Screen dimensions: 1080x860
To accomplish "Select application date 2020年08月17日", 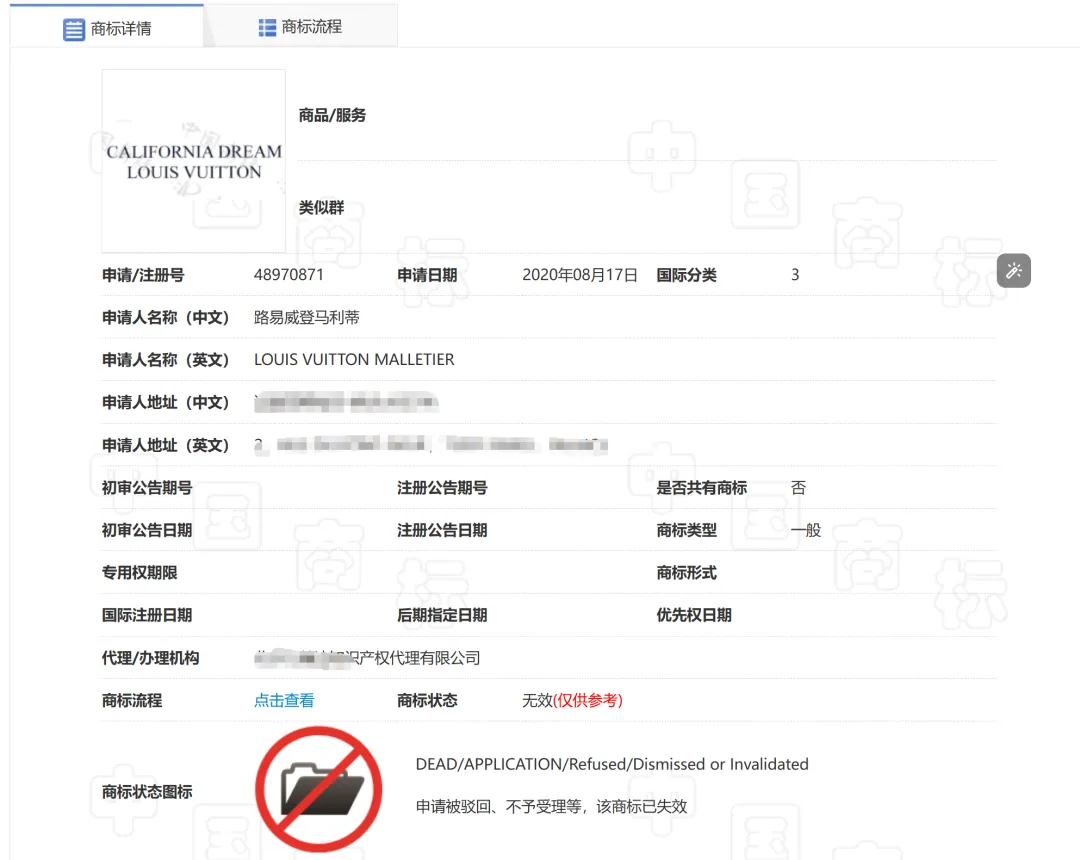I will tap(580, 275).
